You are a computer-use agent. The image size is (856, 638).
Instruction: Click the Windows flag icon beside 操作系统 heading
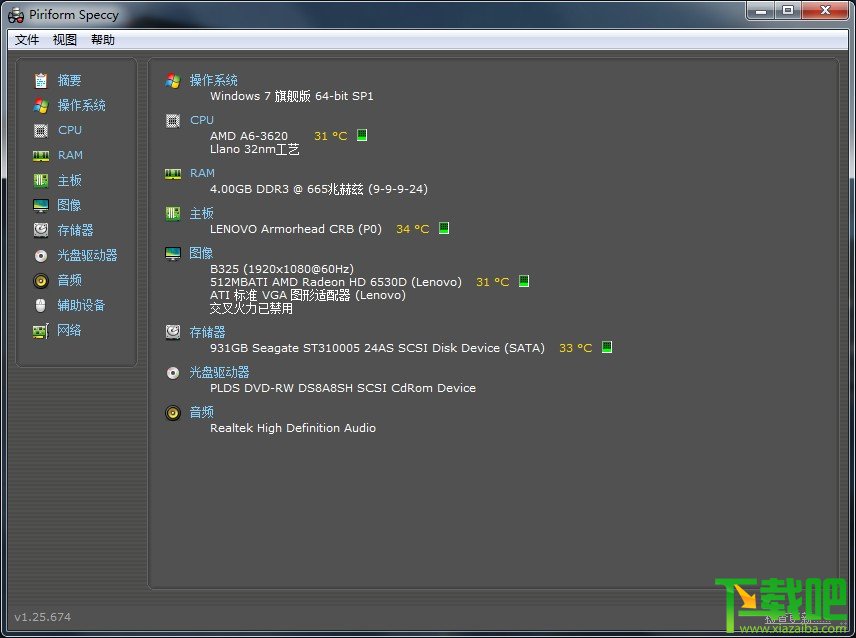[x=173, y=81]
